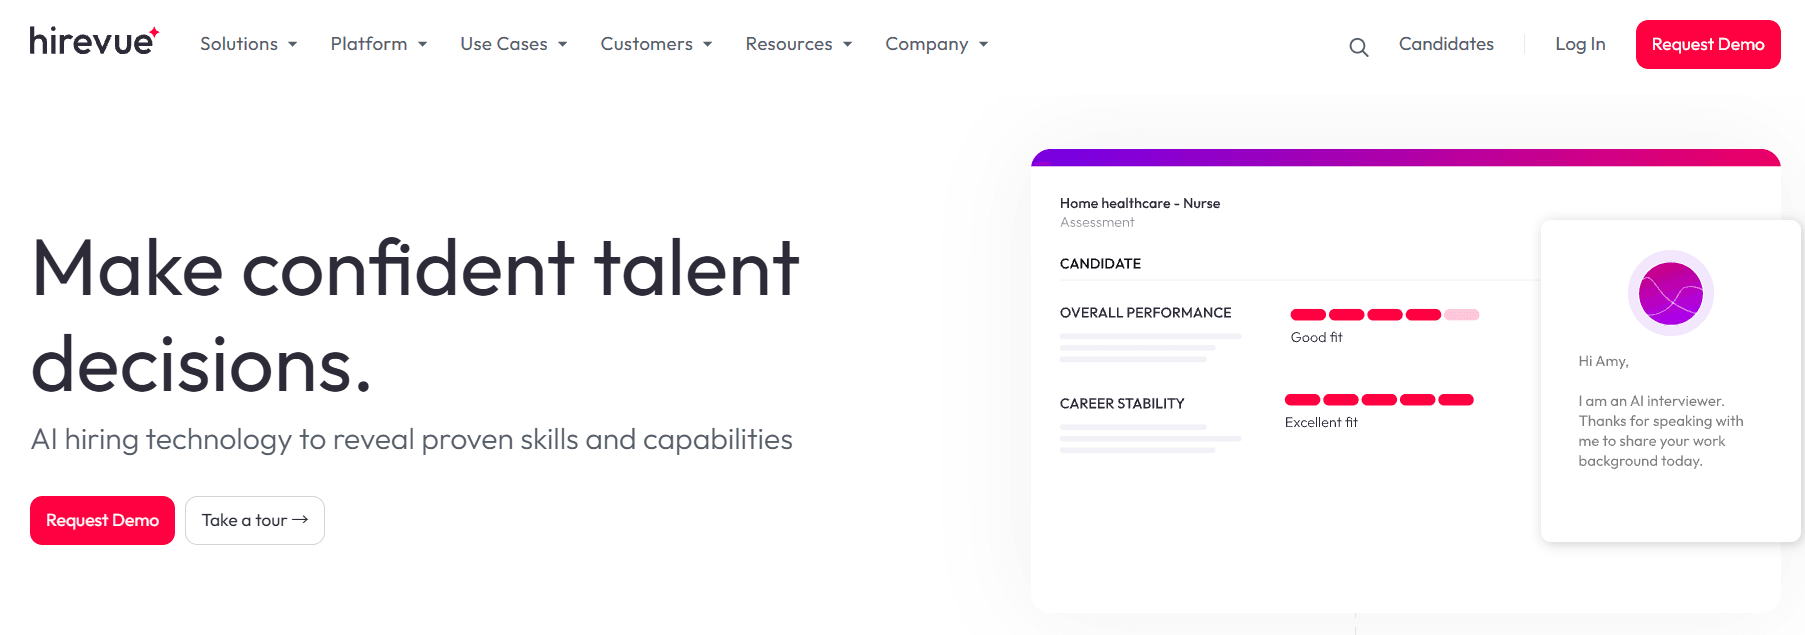Click the Log In link
Screen dimensions: 1805x635
pos(1580,44)
